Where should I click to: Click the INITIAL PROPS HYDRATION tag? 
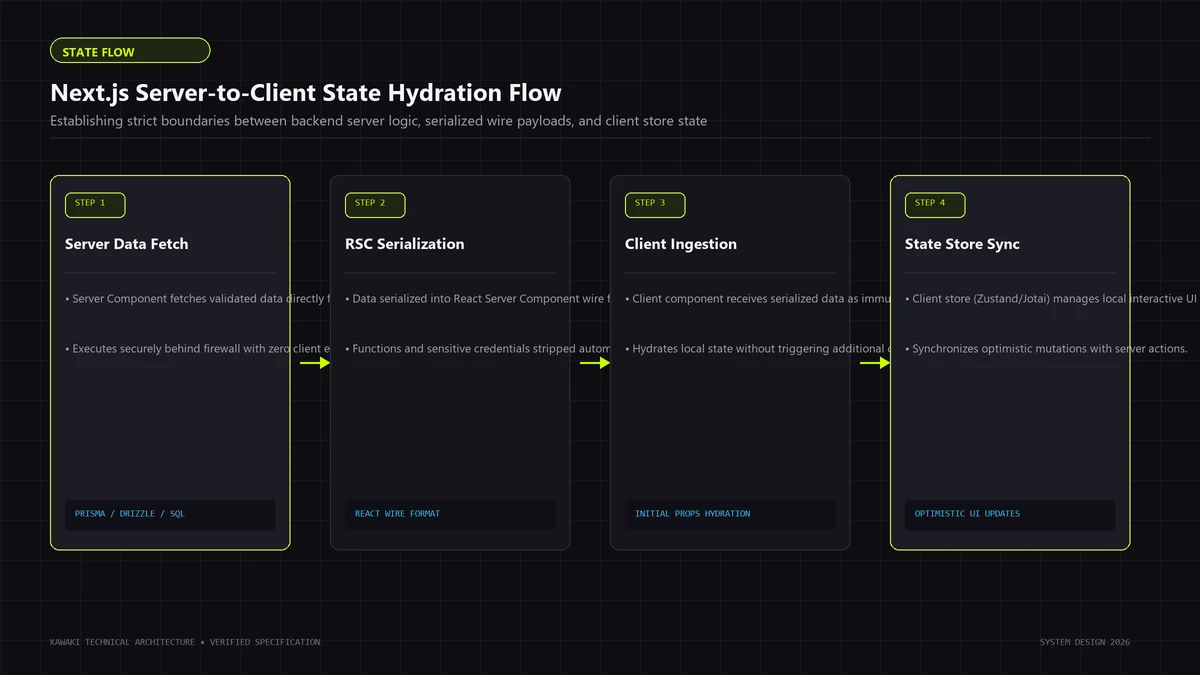(730, 514)
